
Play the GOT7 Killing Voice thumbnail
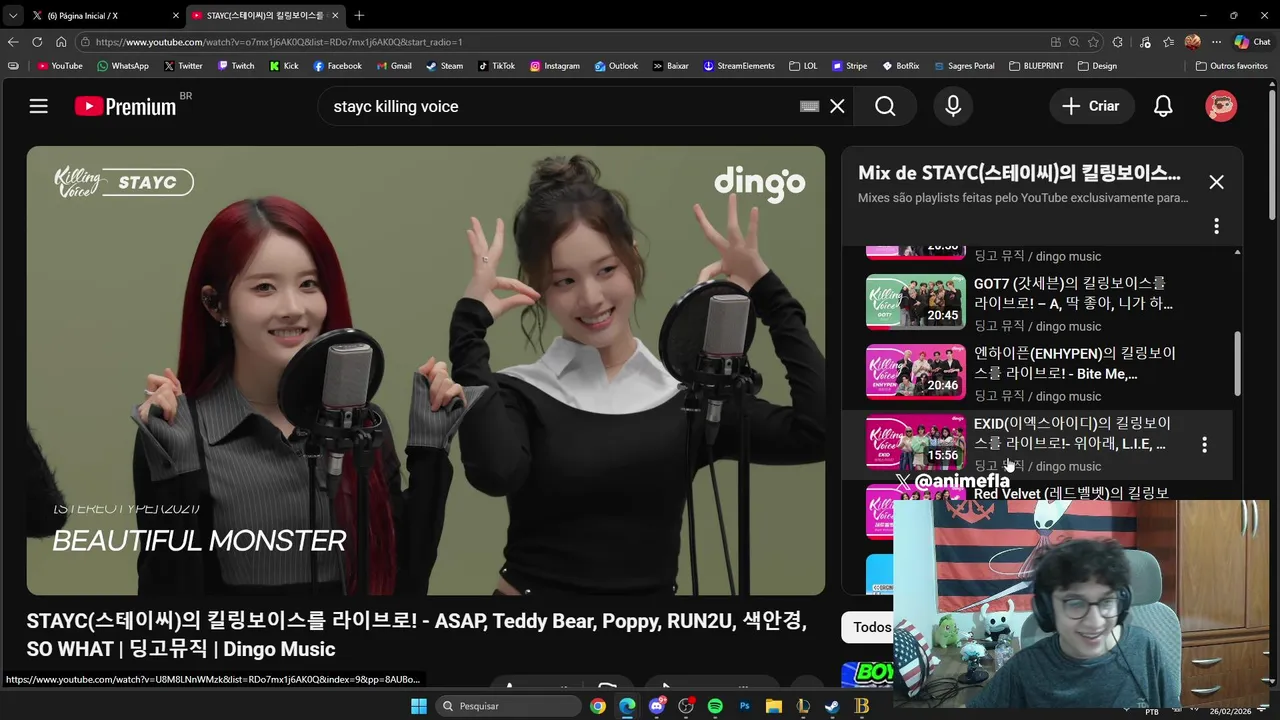coord(915,302)
